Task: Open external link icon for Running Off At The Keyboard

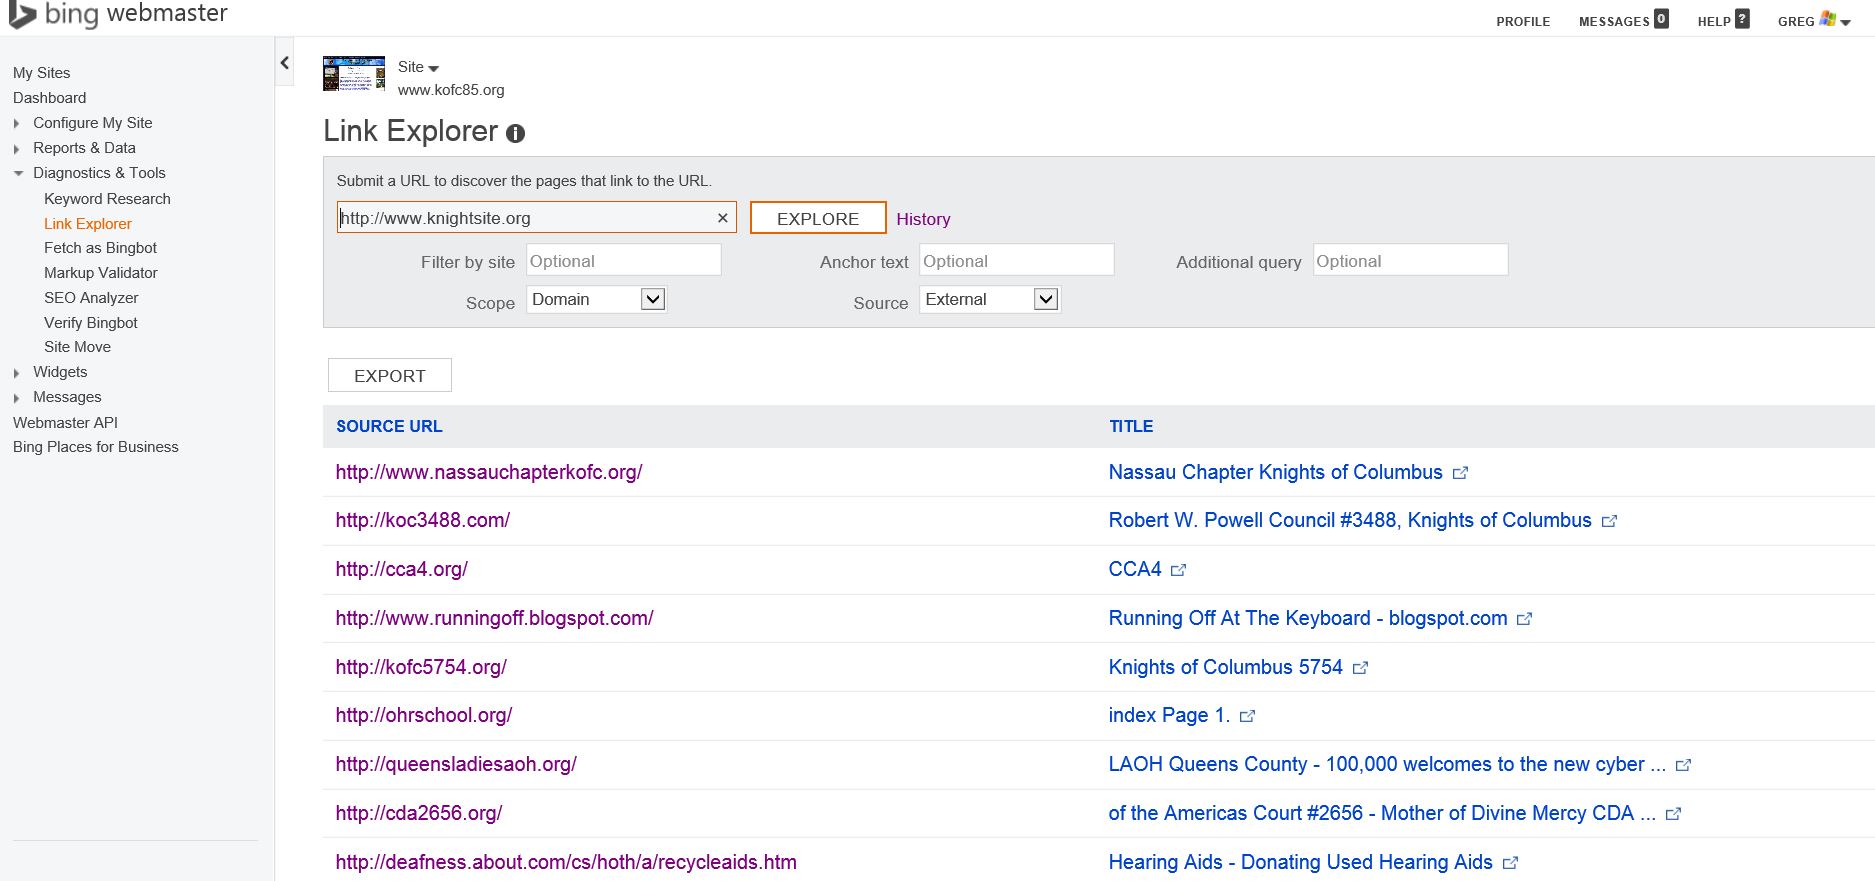Action: point(1524,619)
